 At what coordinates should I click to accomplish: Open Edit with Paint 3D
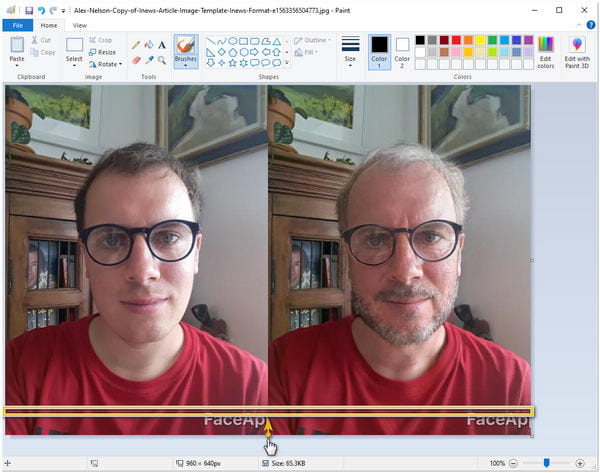577,53
